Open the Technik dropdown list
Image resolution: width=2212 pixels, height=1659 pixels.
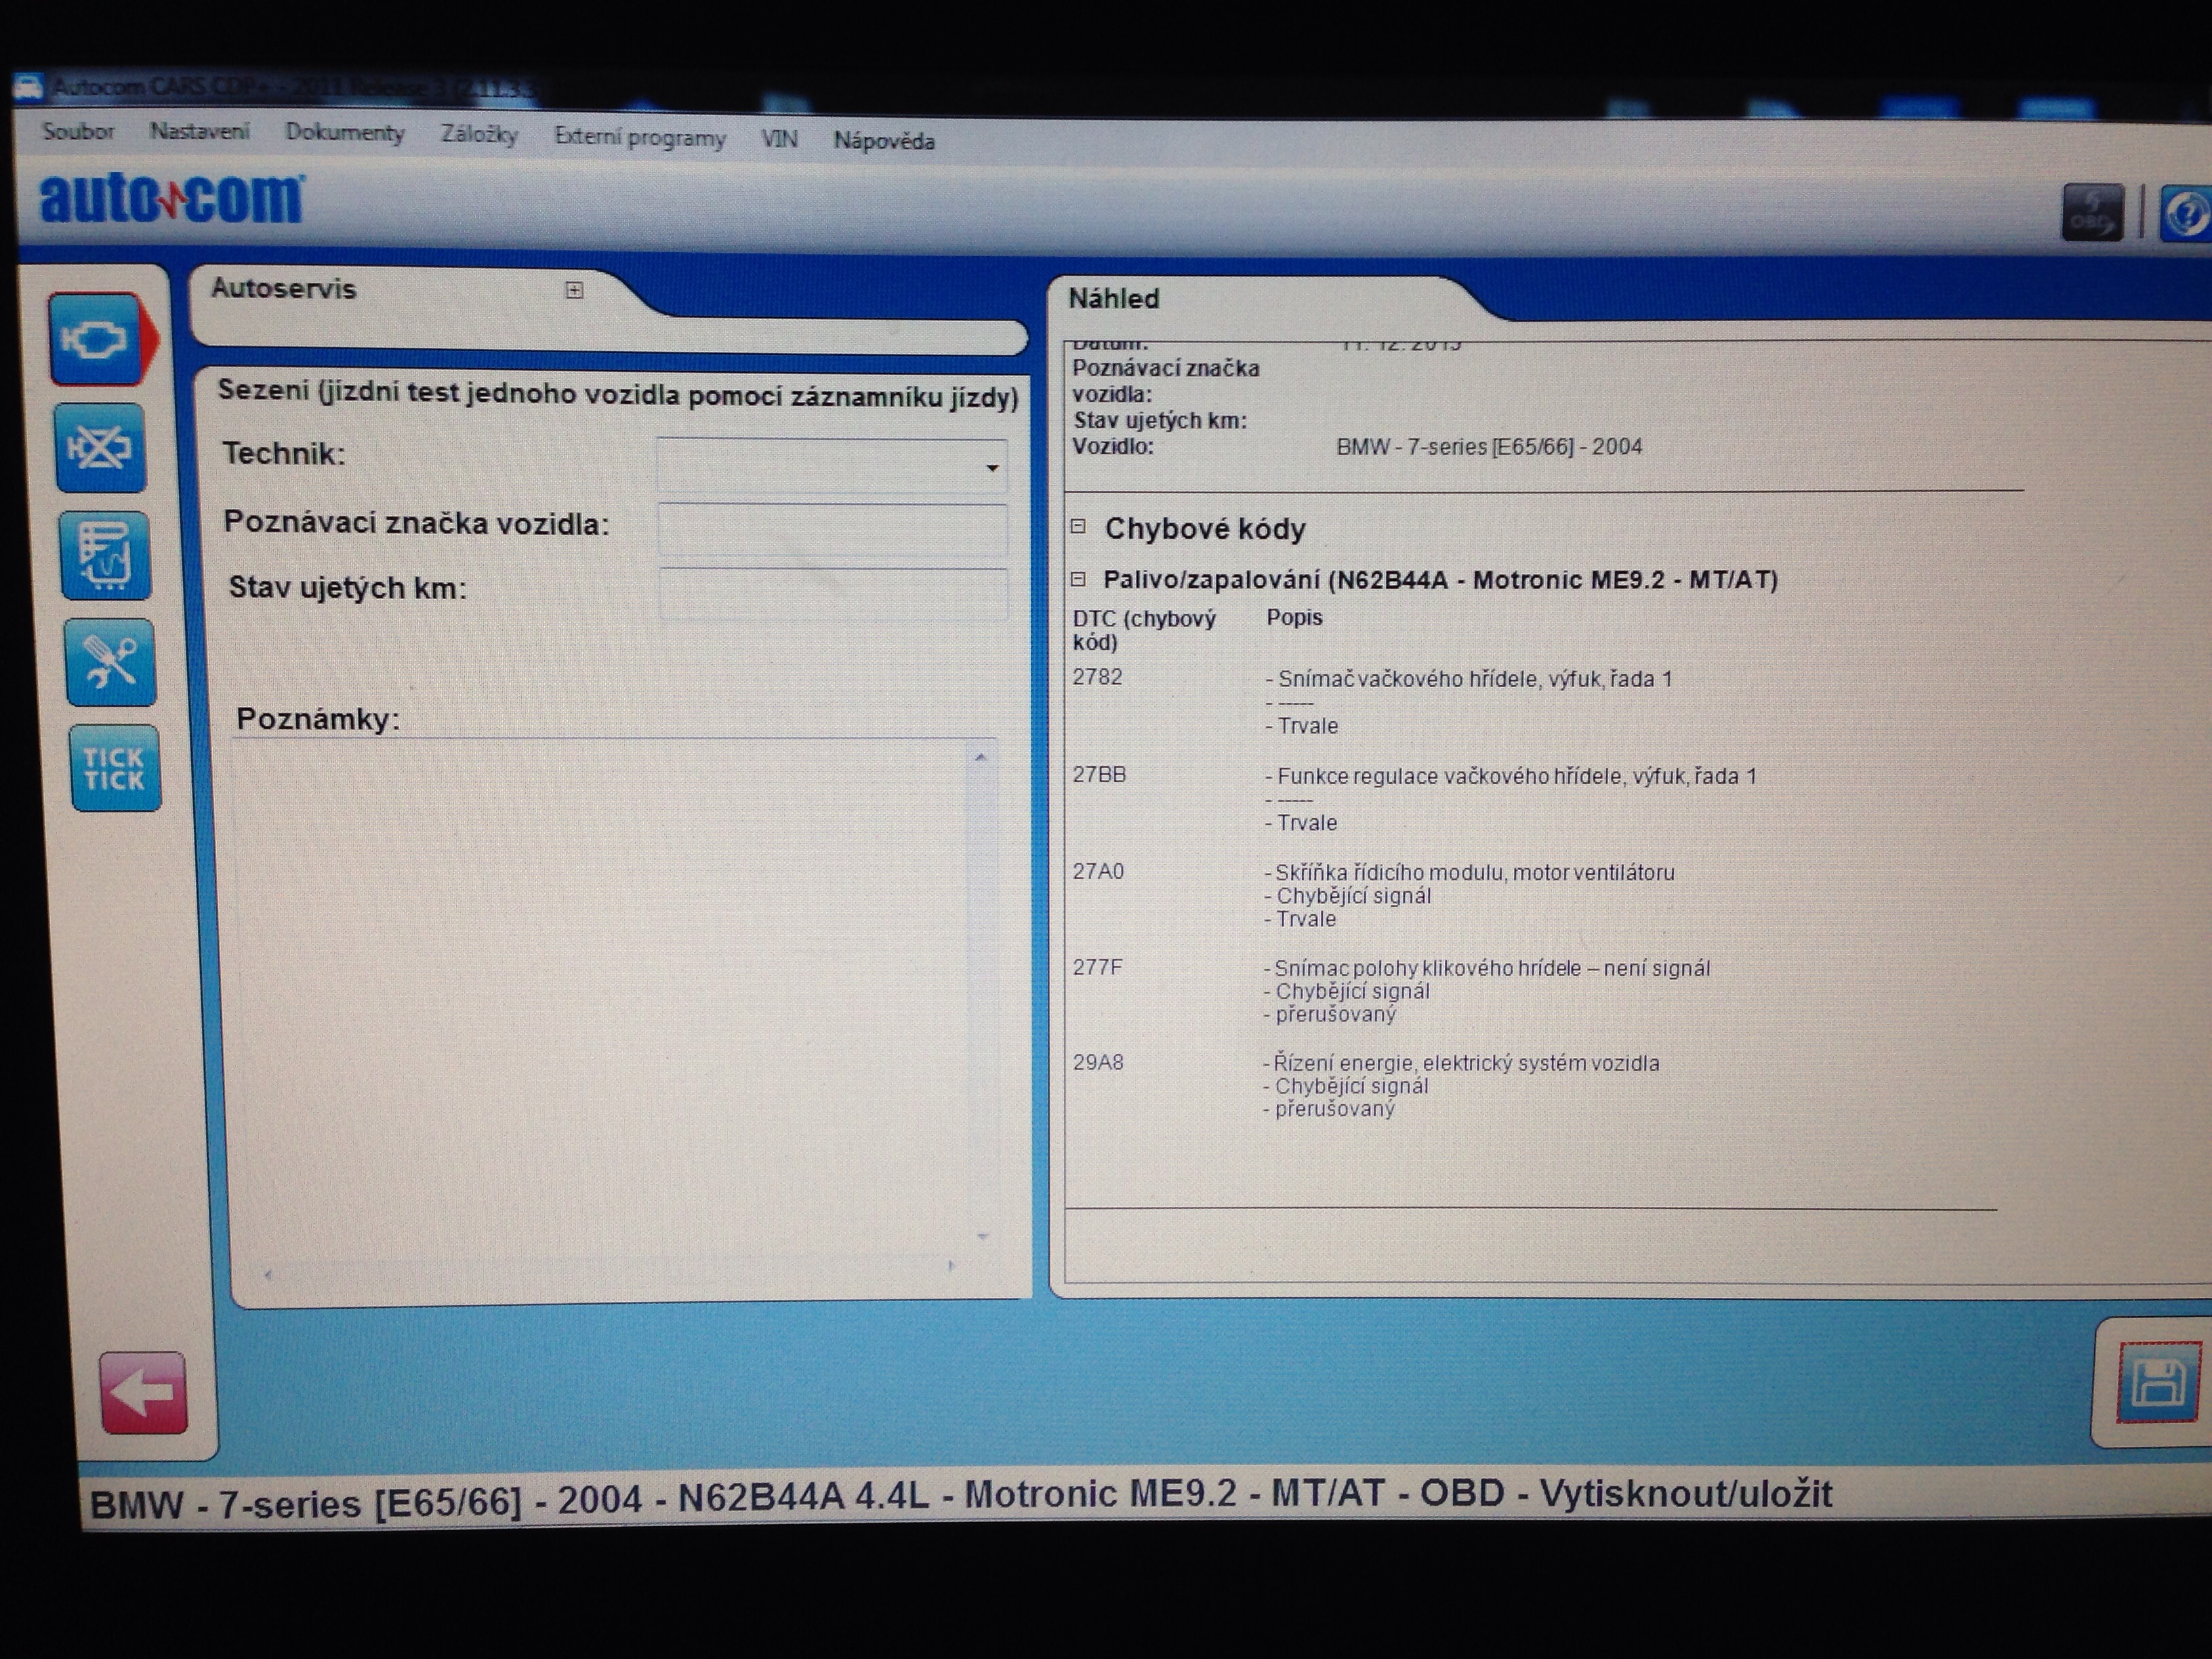[x=991, y=468]
